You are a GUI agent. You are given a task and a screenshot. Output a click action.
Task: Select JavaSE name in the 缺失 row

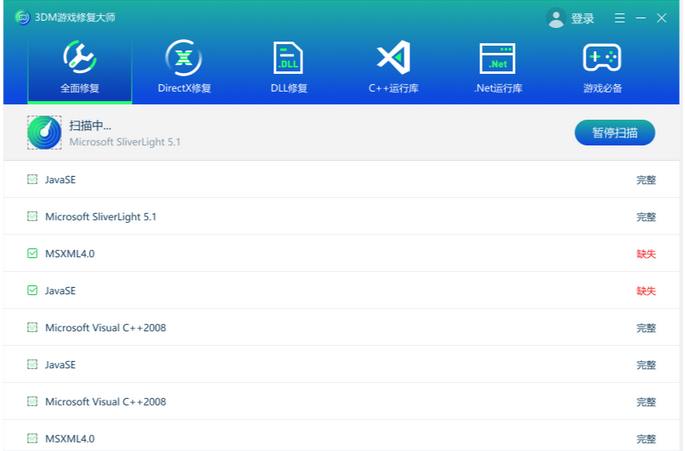pos(60,291)
